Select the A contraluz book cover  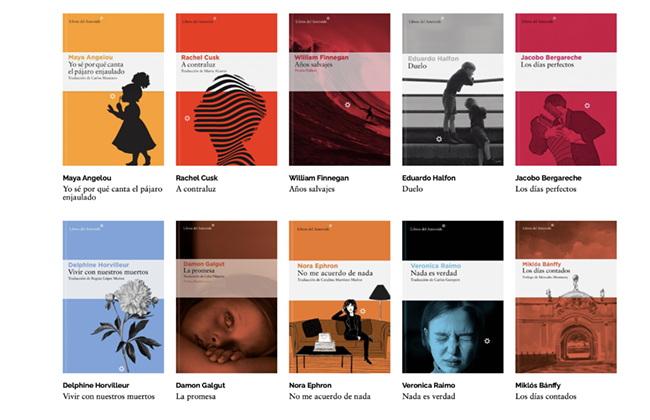[226, 90]
